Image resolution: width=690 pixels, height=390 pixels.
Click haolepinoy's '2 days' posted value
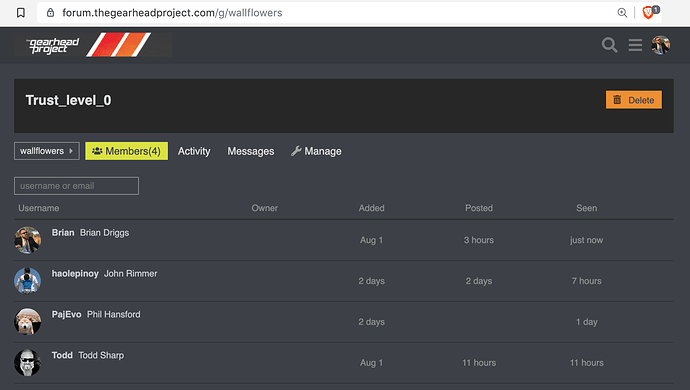tap(479, 281)
